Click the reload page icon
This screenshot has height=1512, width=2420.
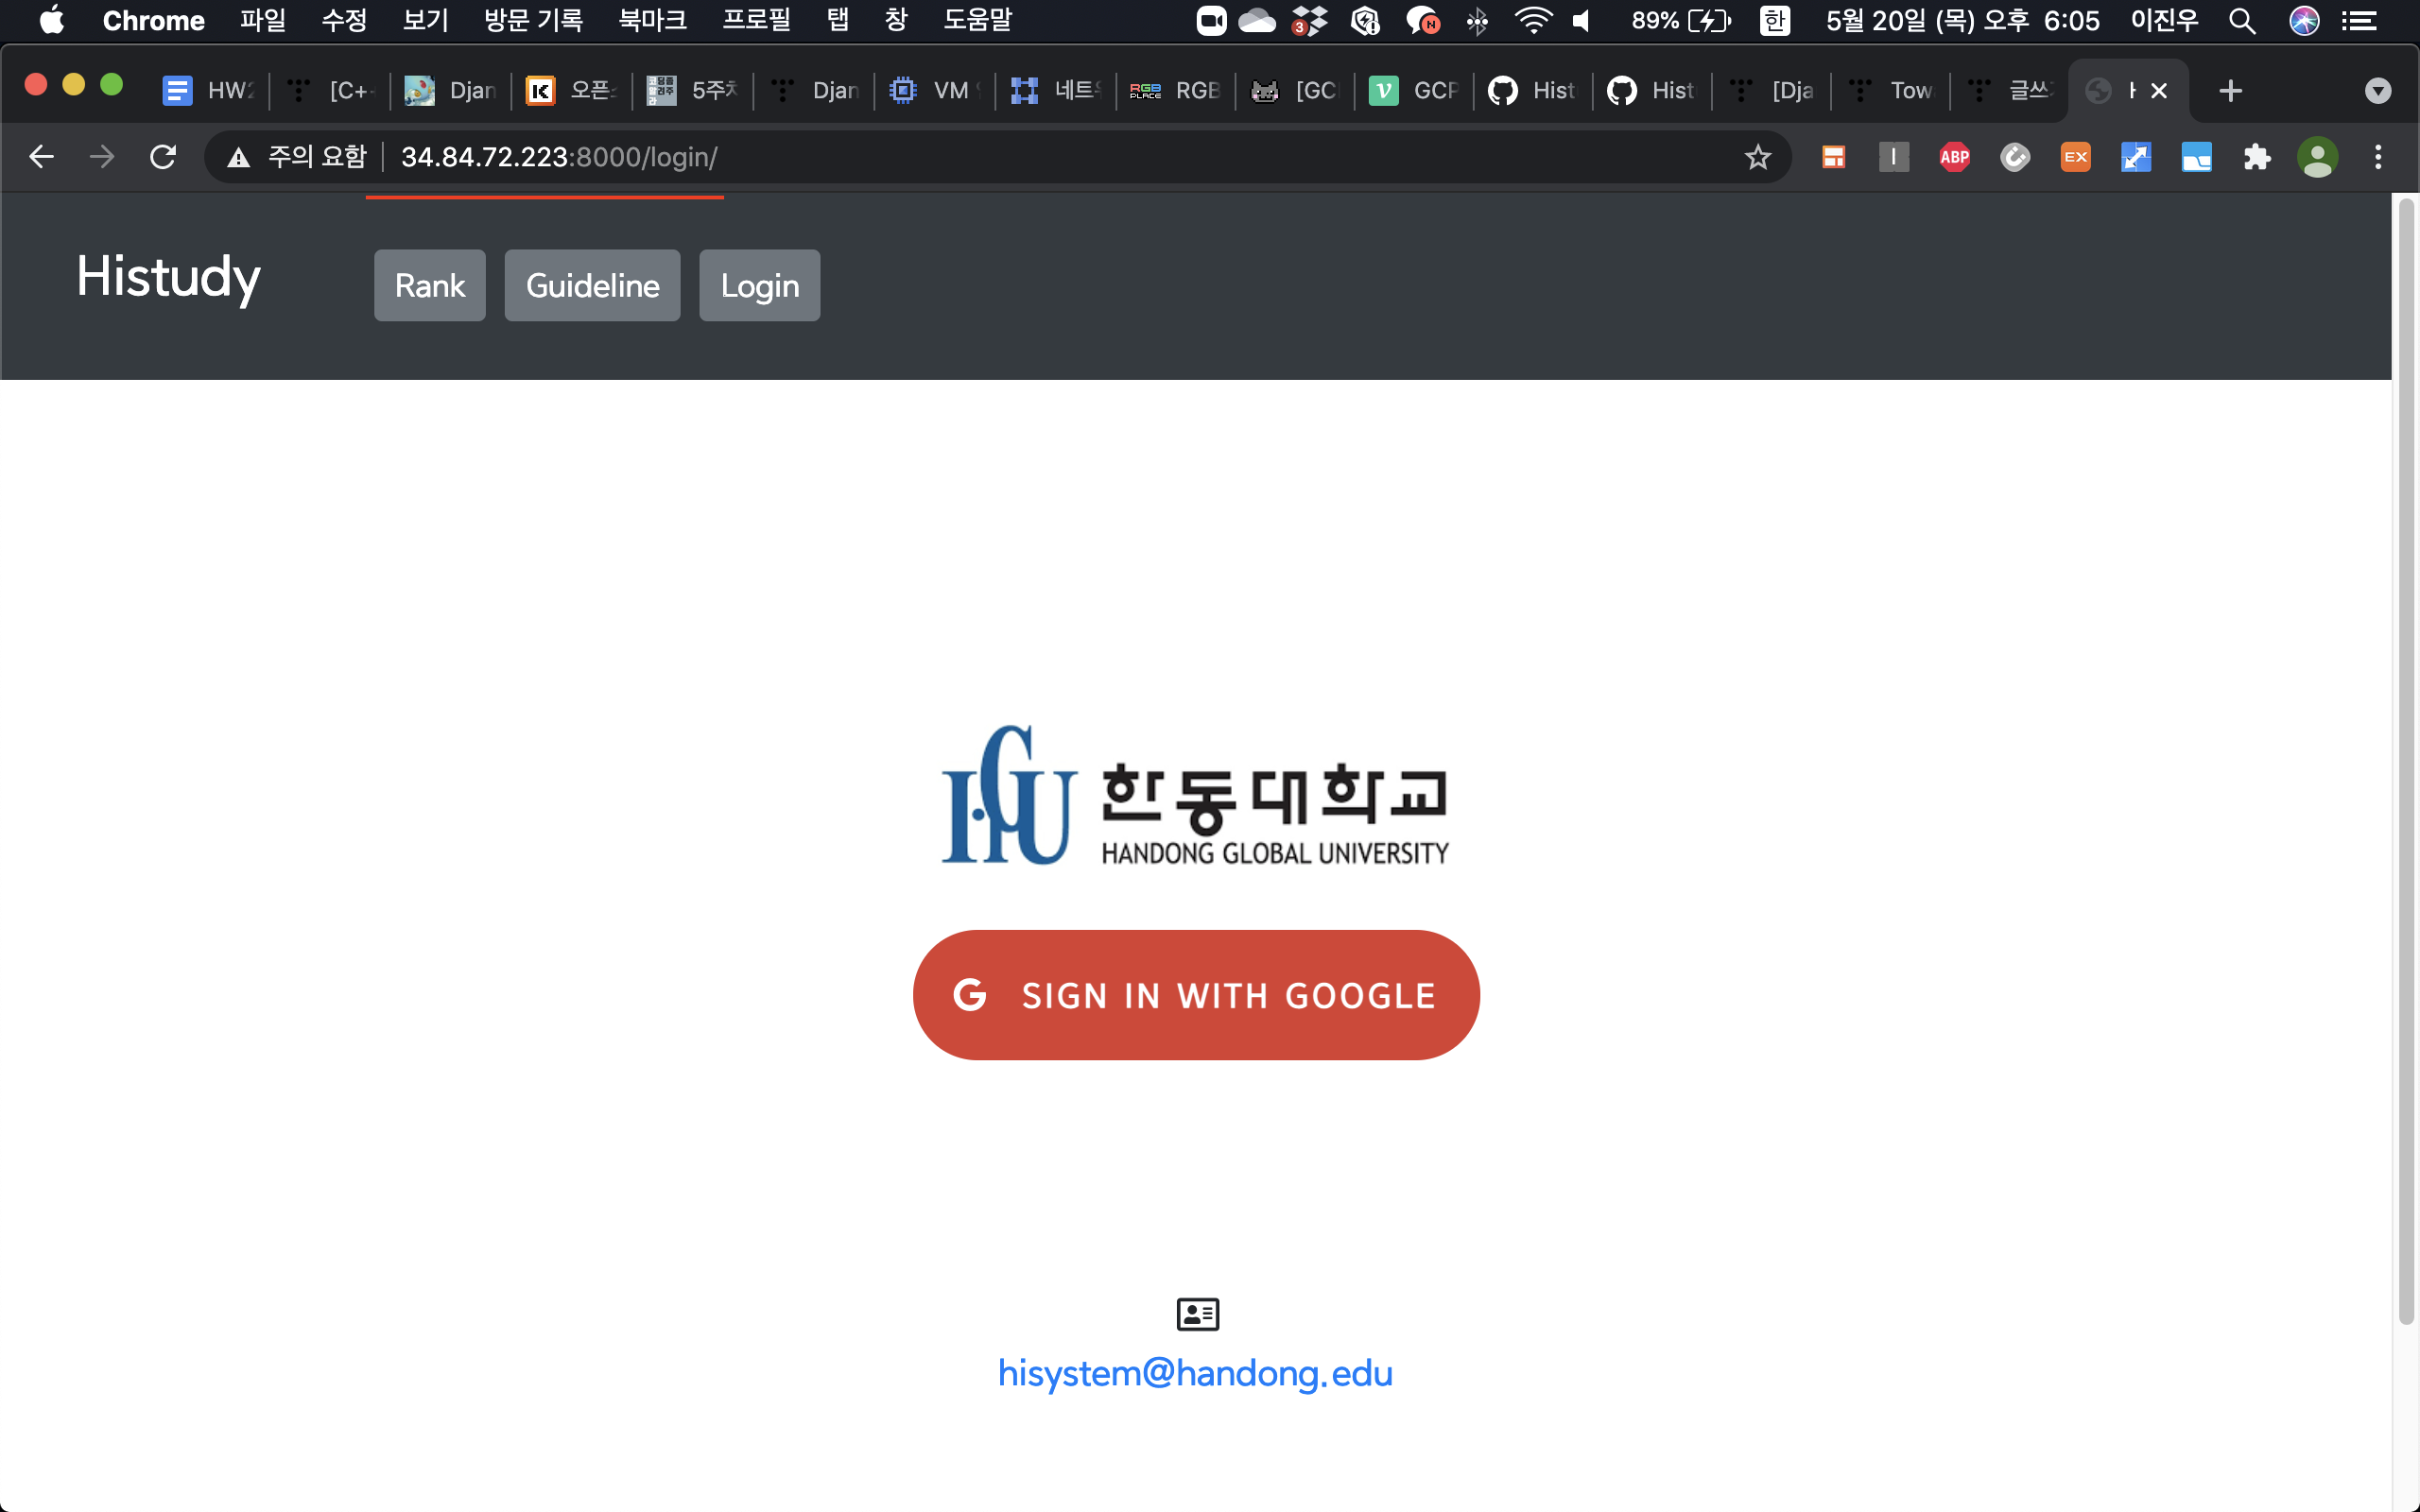(163, 157)
